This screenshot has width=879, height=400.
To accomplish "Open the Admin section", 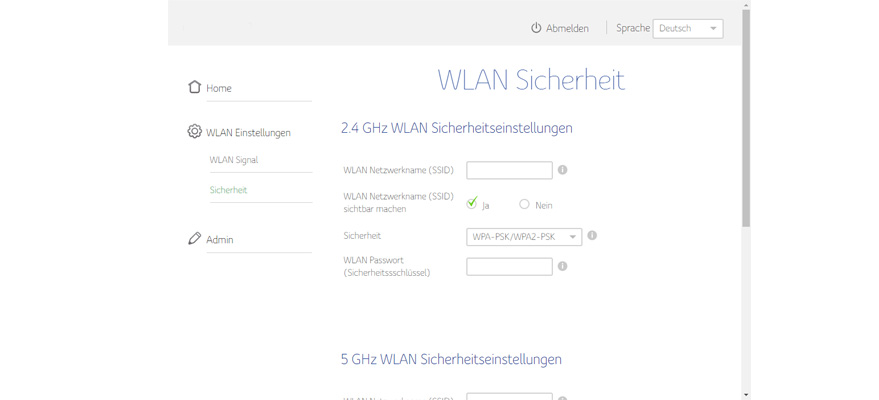I will pyautogui.click(x=220, y=240).
